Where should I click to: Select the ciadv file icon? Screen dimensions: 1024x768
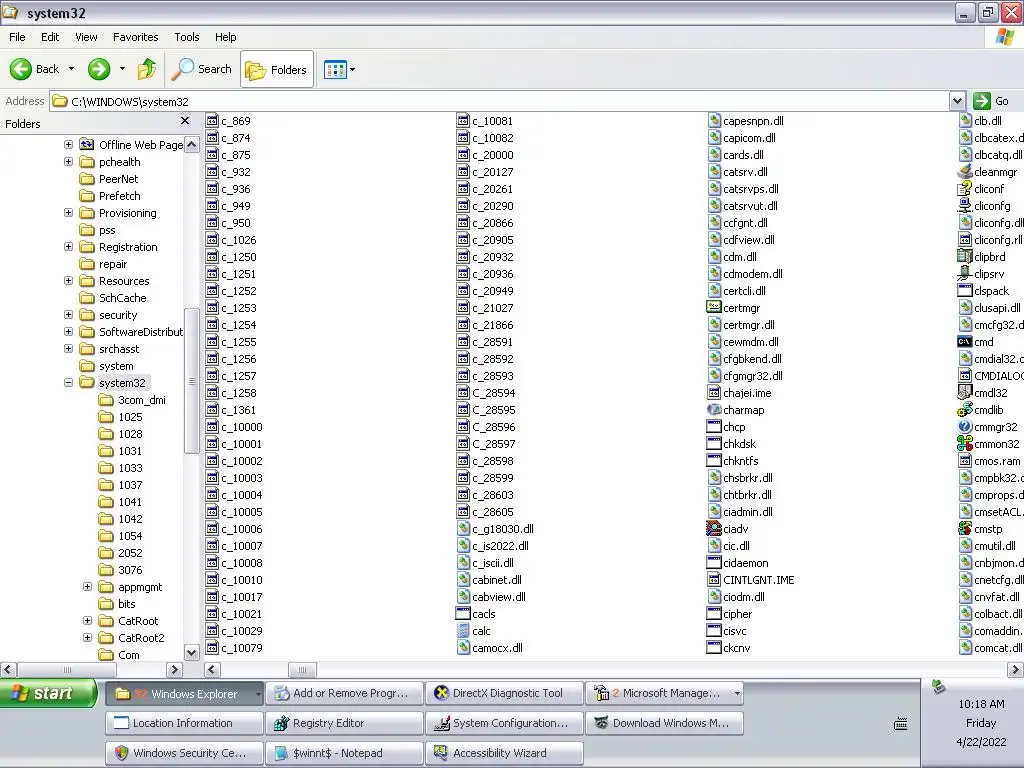(x=714, y=528)
